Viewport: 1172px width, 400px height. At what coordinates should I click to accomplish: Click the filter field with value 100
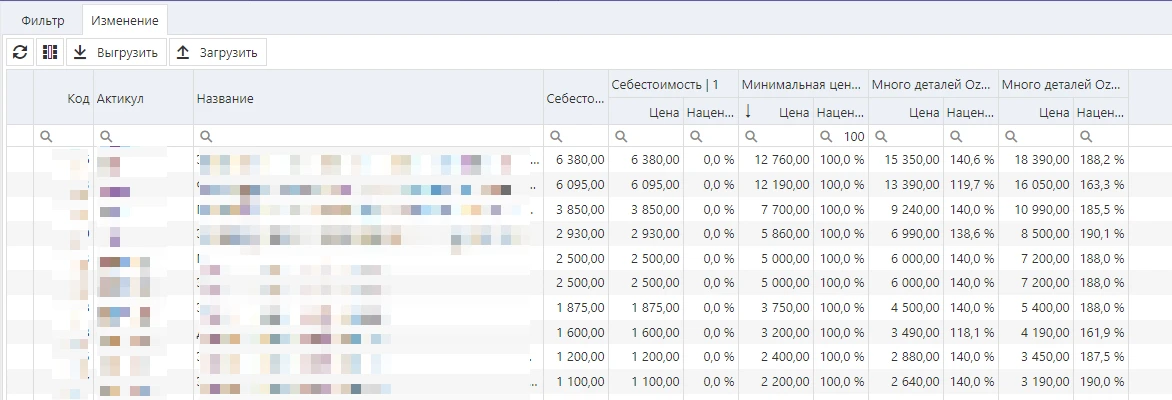pyautogui.click(x=851, y=136)
